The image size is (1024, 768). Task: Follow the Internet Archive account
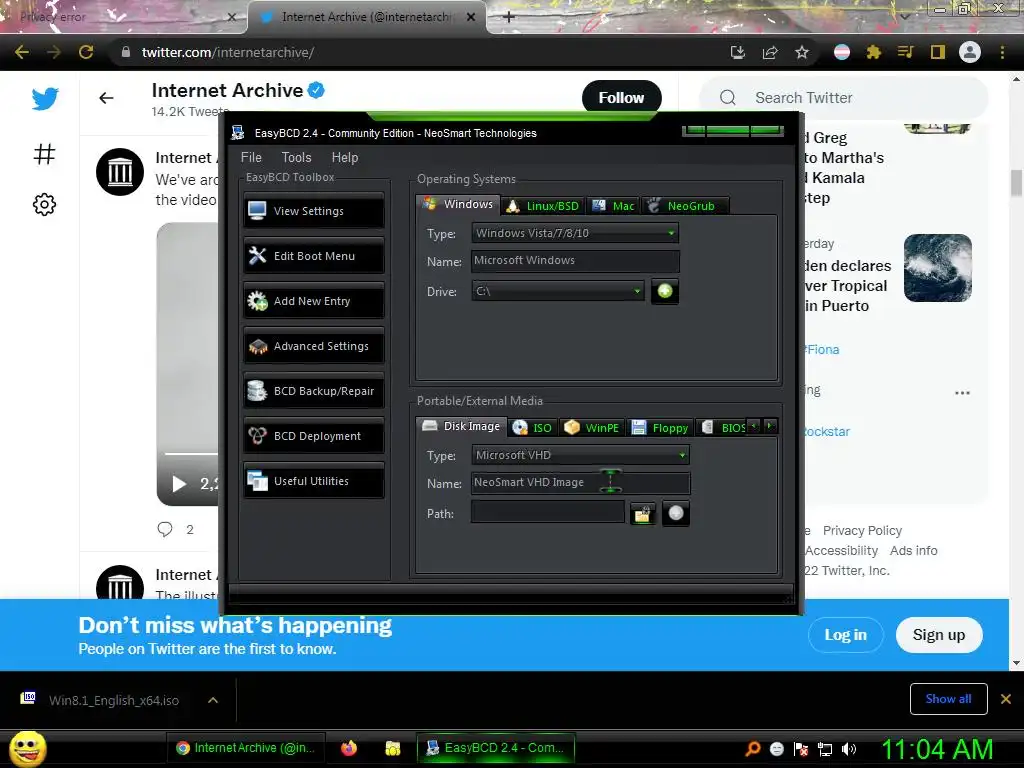pos(621,97)
